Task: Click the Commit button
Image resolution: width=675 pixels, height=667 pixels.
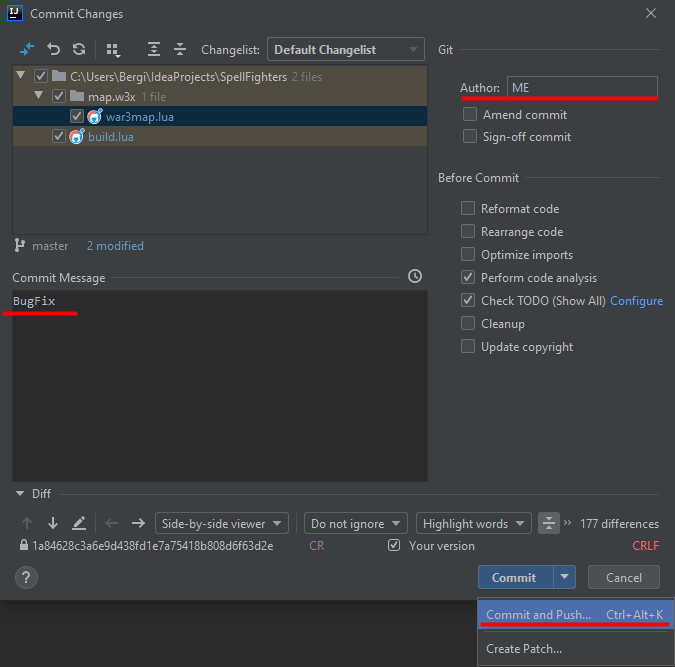Action: 515,577
